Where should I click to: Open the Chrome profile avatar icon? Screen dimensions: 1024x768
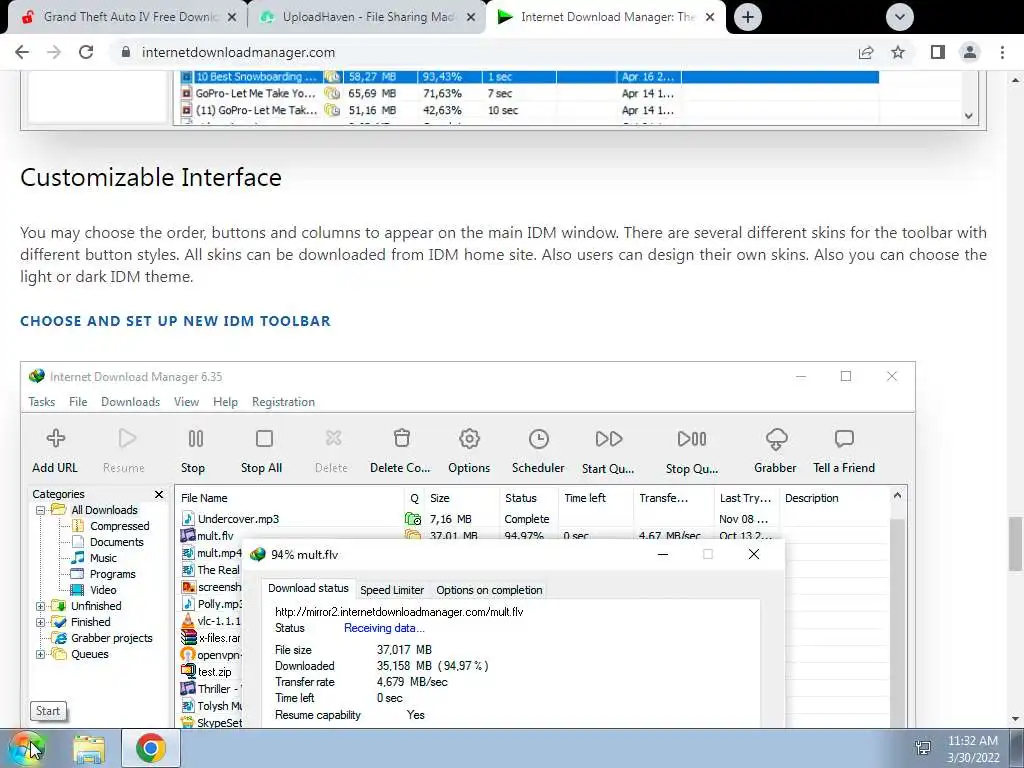[x=970, y=52]
